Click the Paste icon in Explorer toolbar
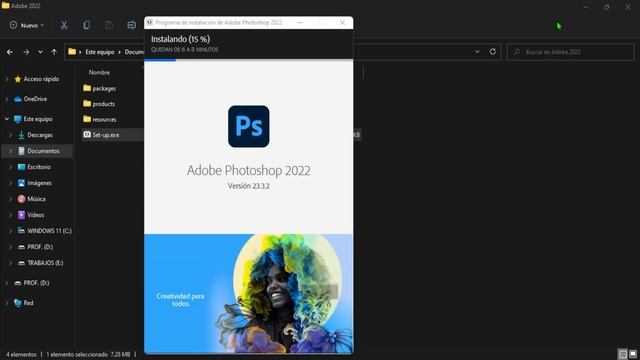Viewport: 640px width, 360px height. (x=109, y=25)
